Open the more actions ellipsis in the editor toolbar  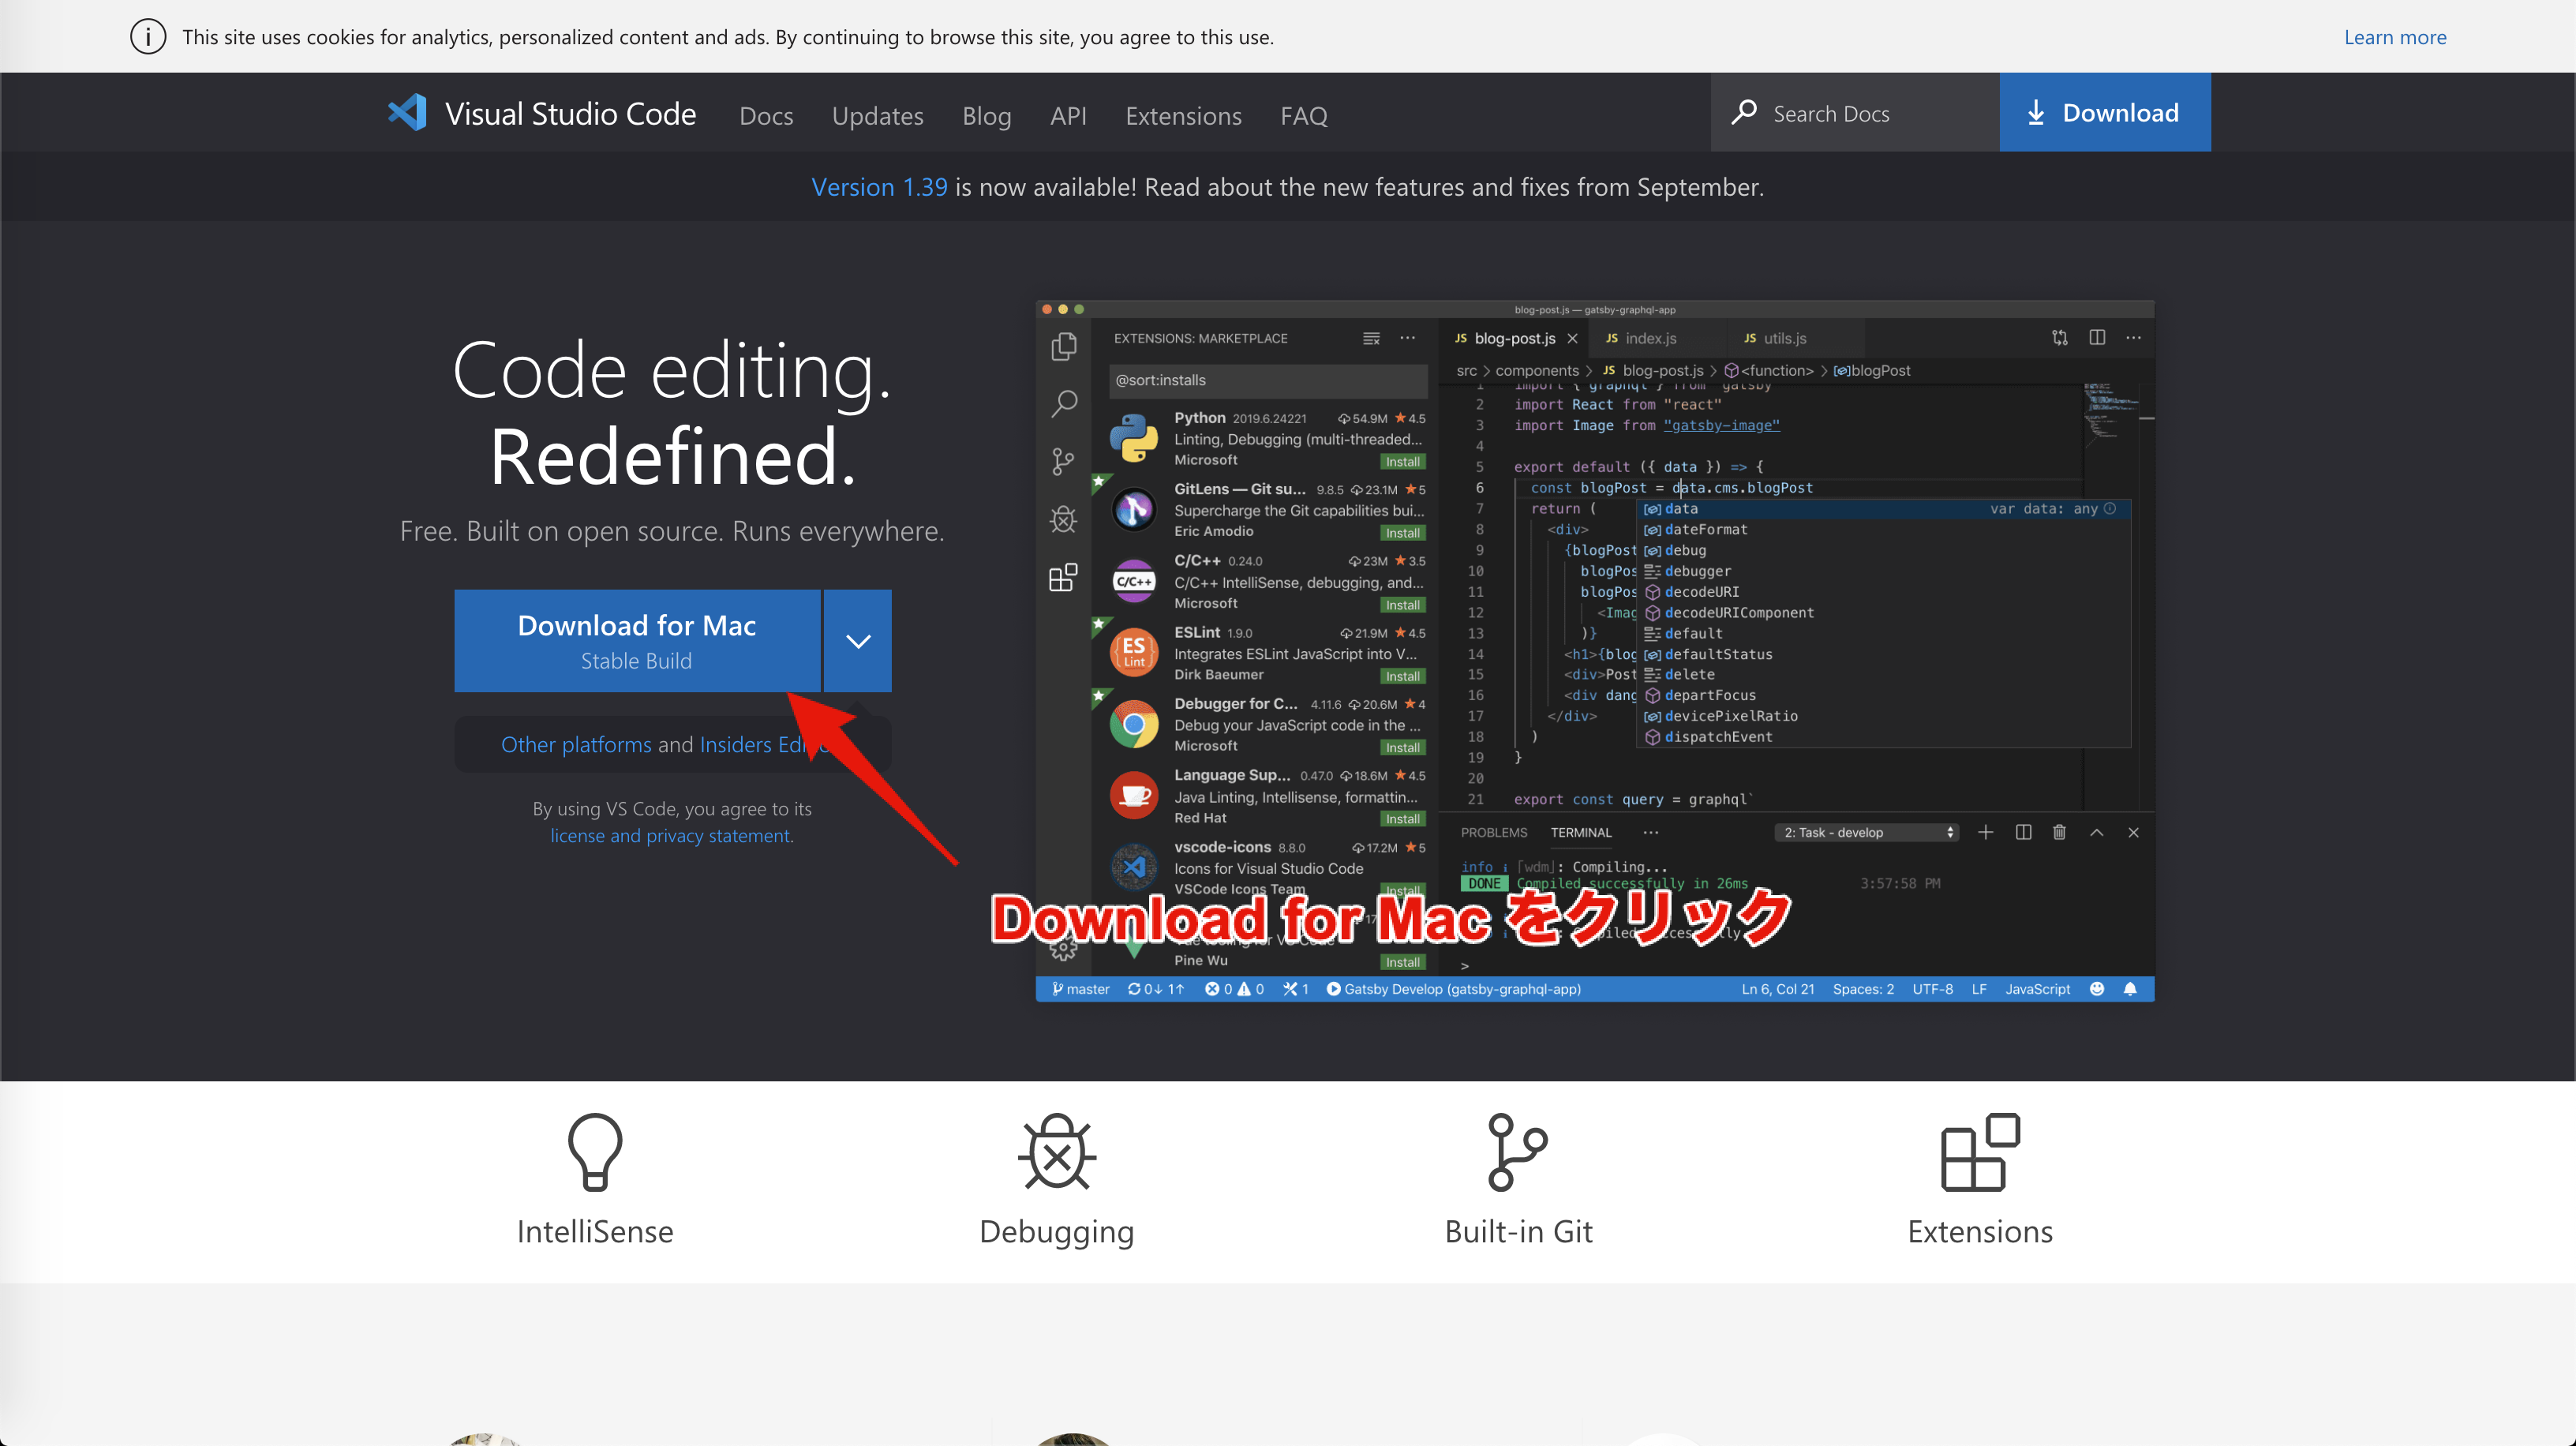pyautogui.click(x=2134, y=338)
